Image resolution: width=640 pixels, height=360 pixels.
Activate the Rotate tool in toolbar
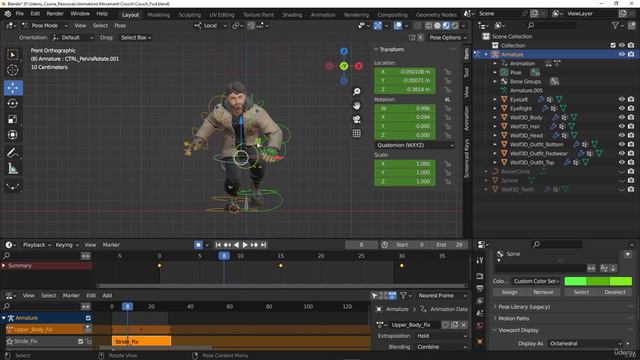[x=13, y=104]
